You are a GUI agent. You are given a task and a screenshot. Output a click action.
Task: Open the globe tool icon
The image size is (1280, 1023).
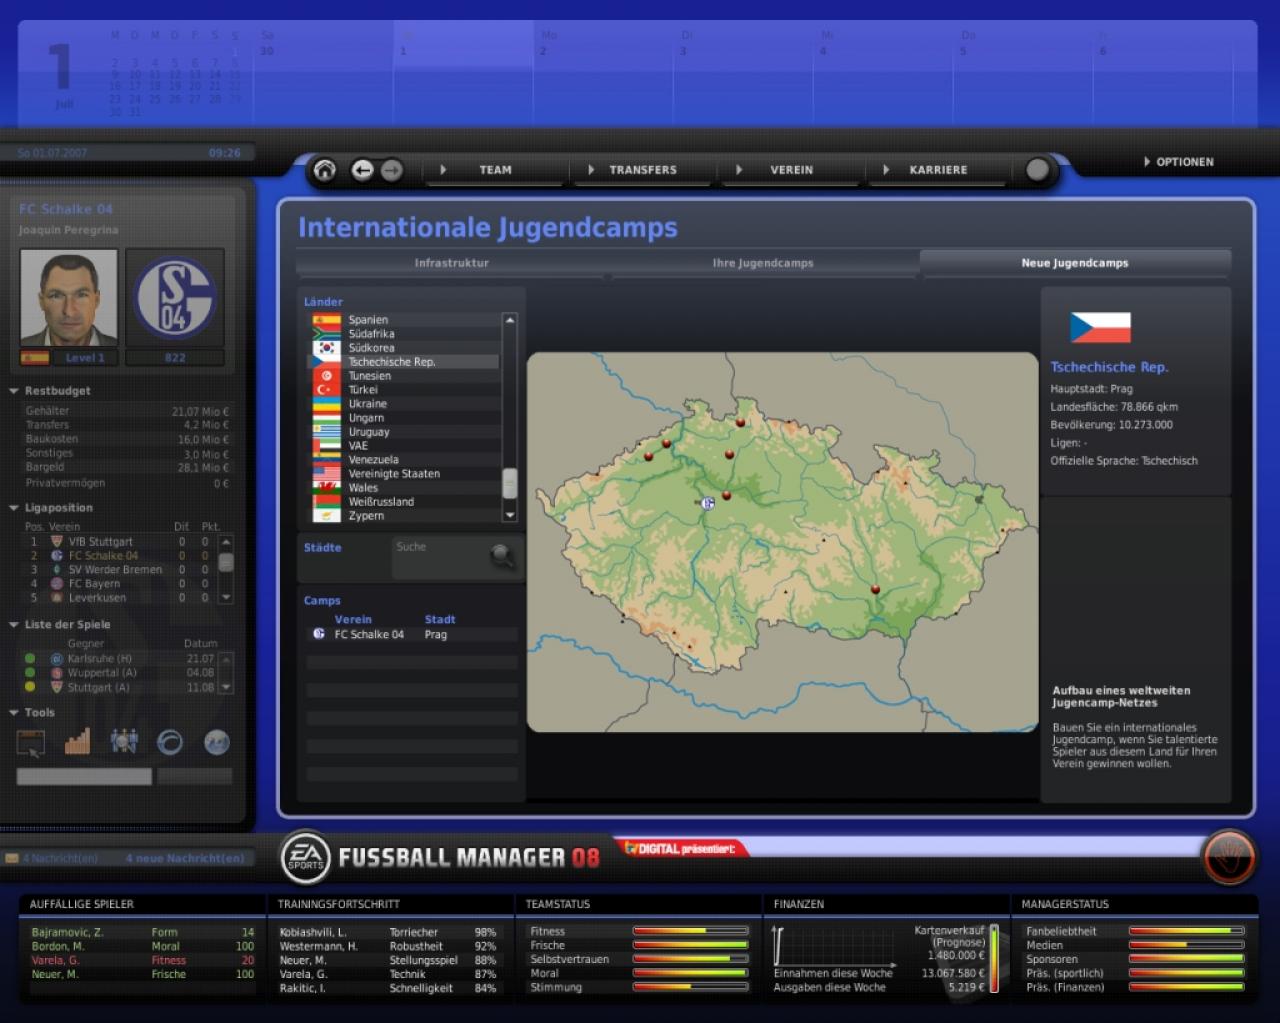pos(216,742)
